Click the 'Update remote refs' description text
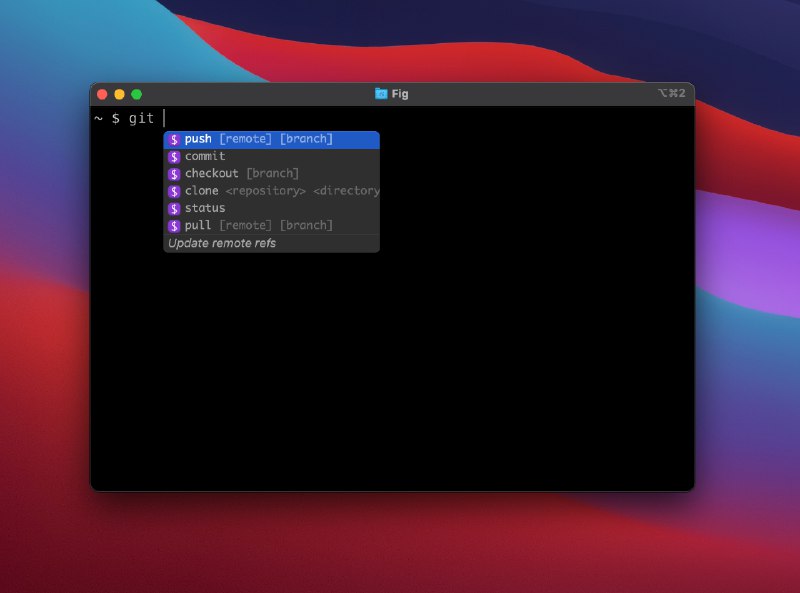This screenshot has width=800, height=593. point(222,243)
